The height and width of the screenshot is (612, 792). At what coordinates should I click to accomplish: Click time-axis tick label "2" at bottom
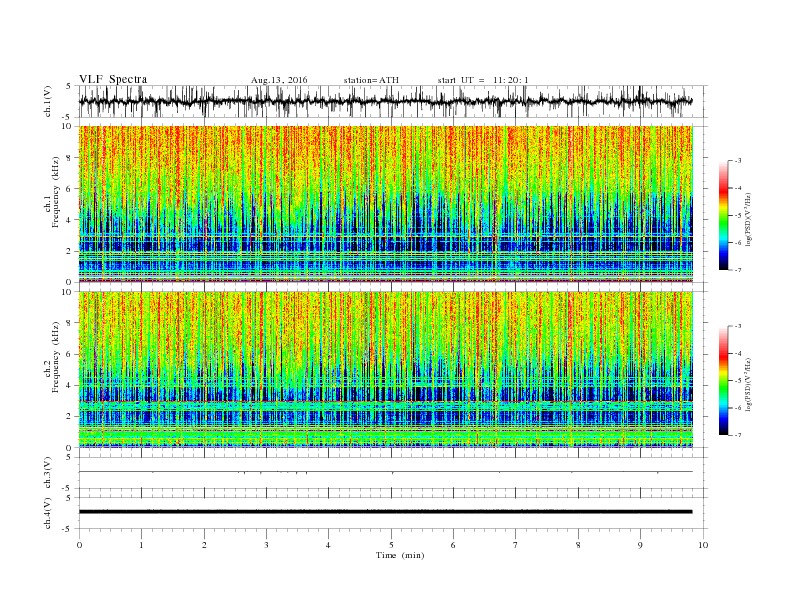tap(204, 545)
